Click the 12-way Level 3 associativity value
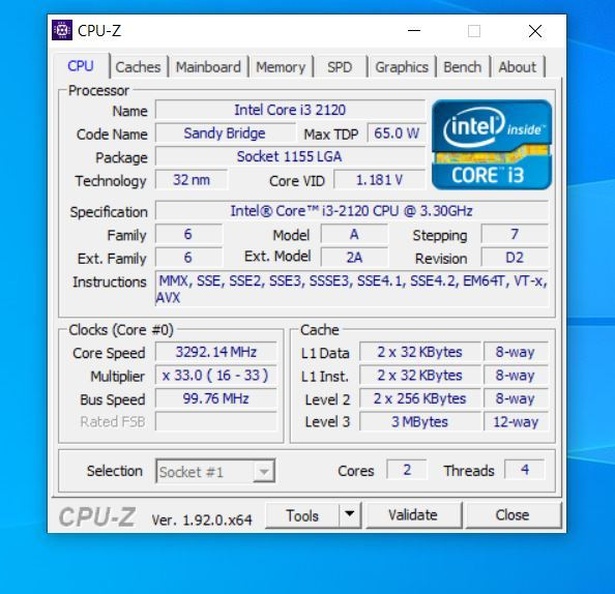The image size is (615, 594). (x=516, y=422)
